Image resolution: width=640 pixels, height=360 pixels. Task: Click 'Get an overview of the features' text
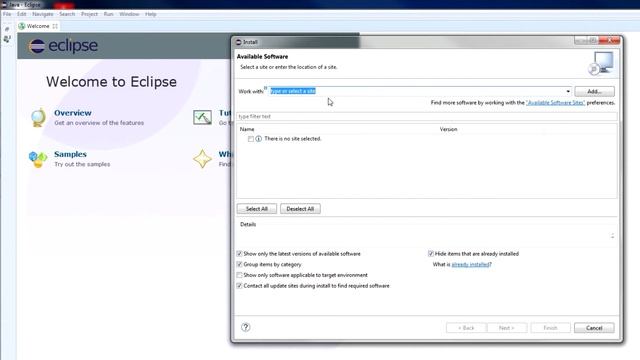(x=99, y=123)
